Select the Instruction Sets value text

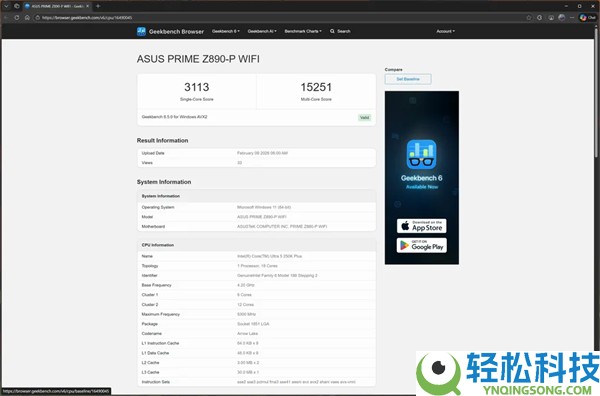pyautogui.click(x=296, y=382)
